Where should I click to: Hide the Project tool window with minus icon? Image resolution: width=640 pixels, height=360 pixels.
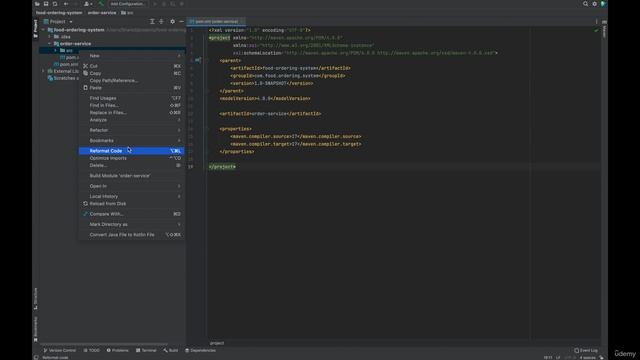[181, 21]
